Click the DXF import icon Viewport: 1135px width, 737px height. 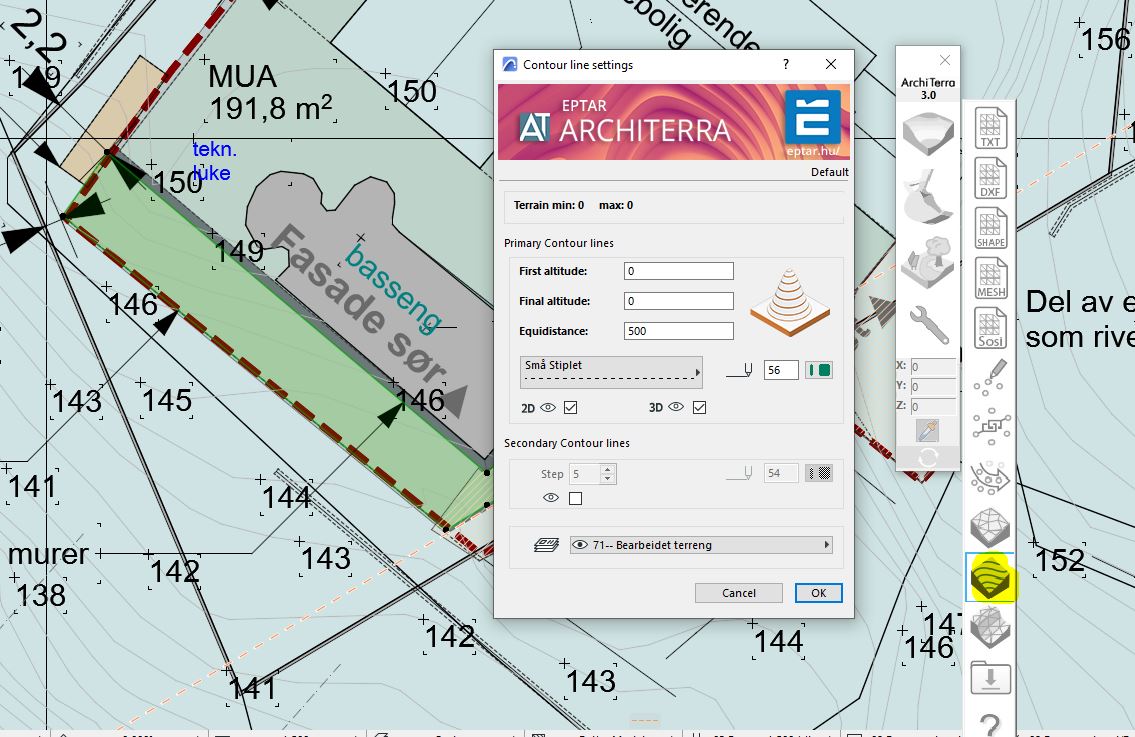click(990, 179)
